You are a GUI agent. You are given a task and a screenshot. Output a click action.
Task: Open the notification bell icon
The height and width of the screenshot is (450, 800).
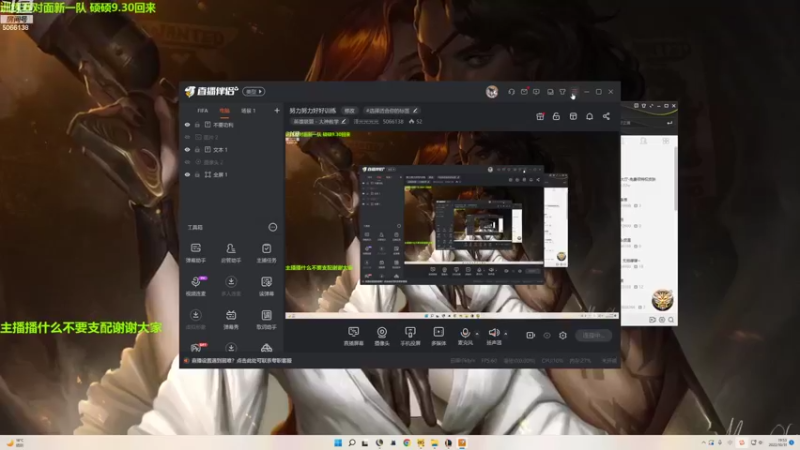click(589, 116)
